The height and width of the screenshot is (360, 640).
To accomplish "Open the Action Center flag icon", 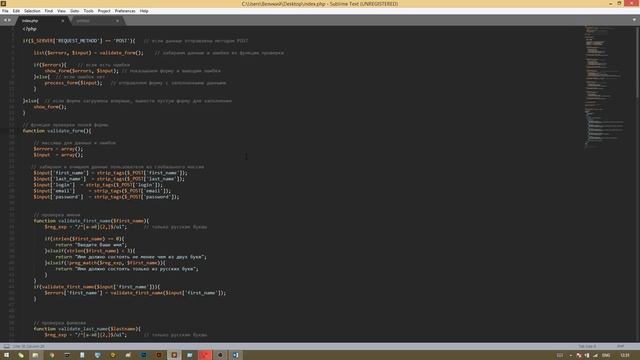I will (x=579, y=356).
